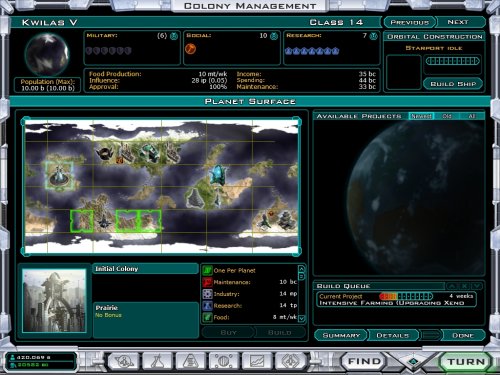Select the glowing cyan crystal building
The height and width of the screenshot is (375, 500).
coord(218,174)
